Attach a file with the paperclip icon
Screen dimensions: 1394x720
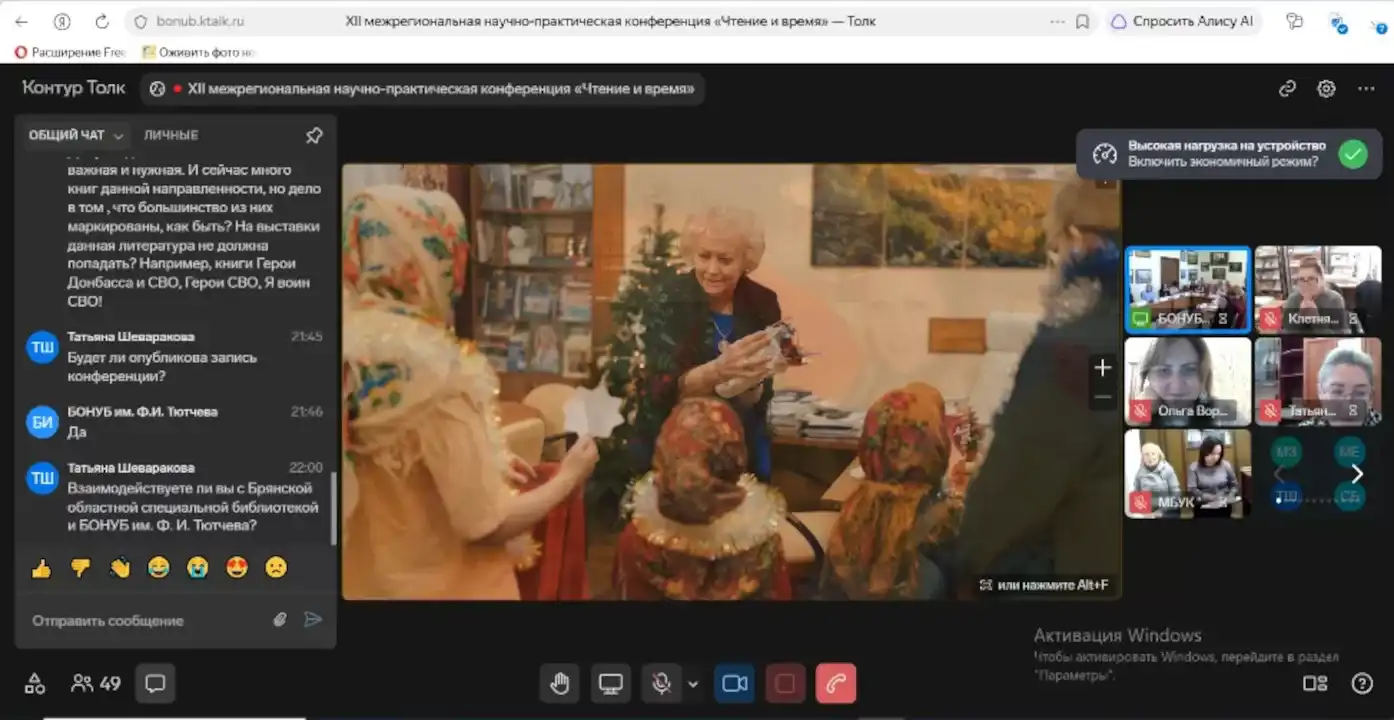[x=280, y=620]
